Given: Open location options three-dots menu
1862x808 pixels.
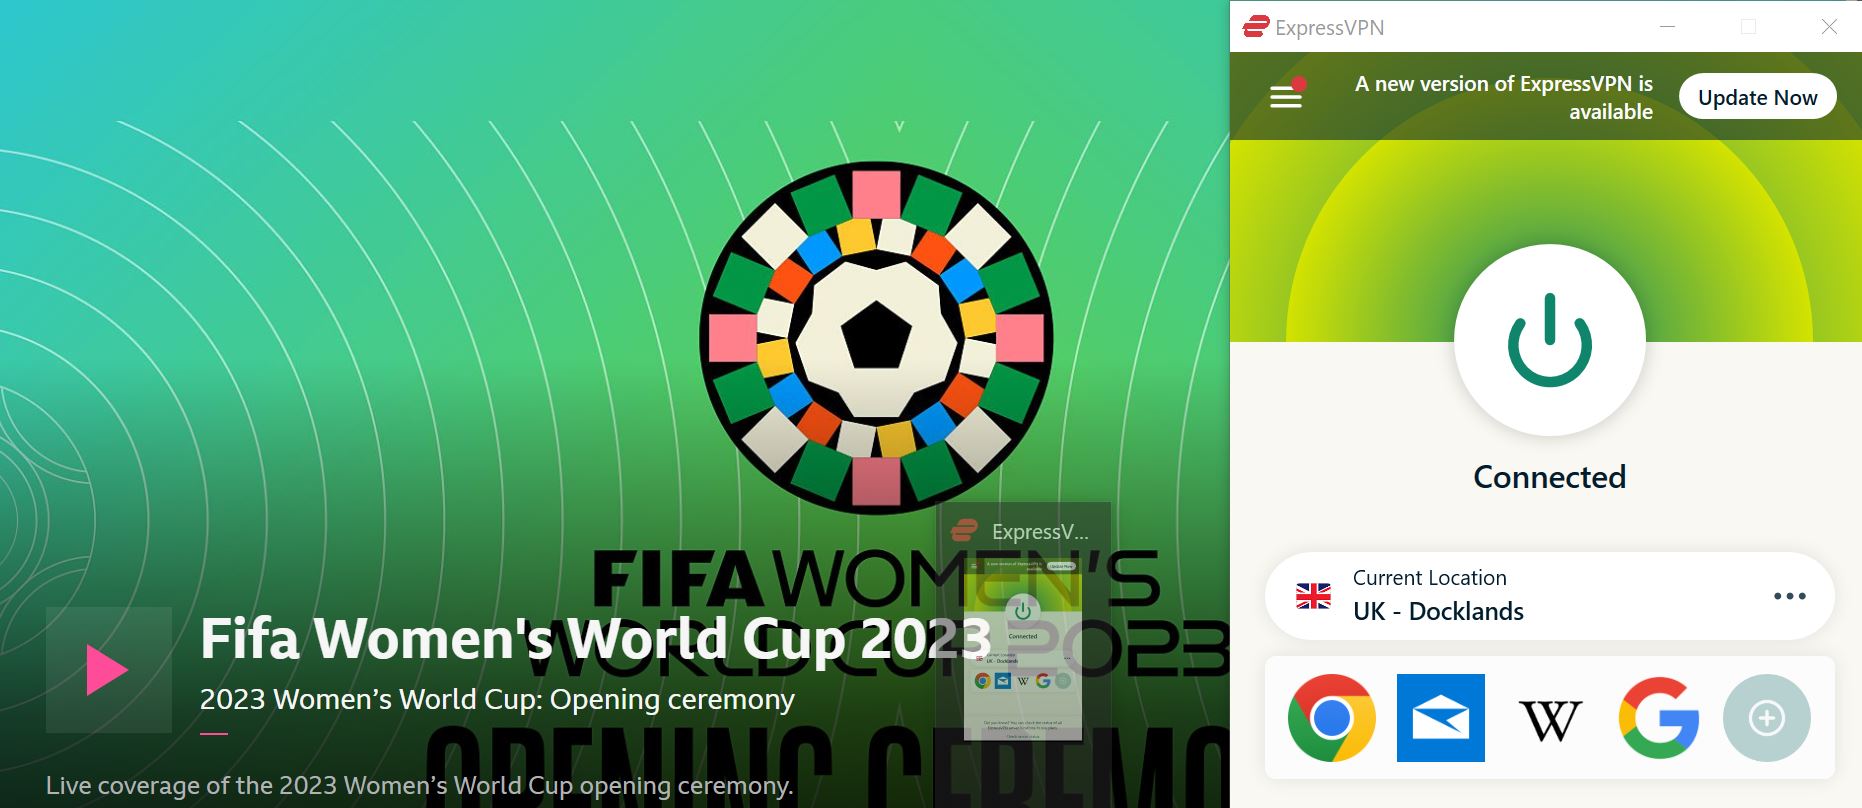Looking at the screenshot, I should coord(1789,596).
